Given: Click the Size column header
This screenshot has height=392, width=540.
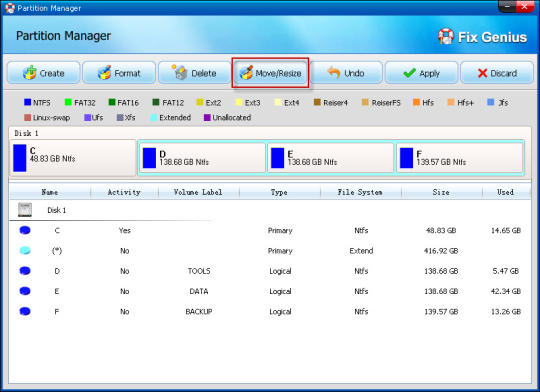Looking at the screenshot, I should (x=441, y=192).
